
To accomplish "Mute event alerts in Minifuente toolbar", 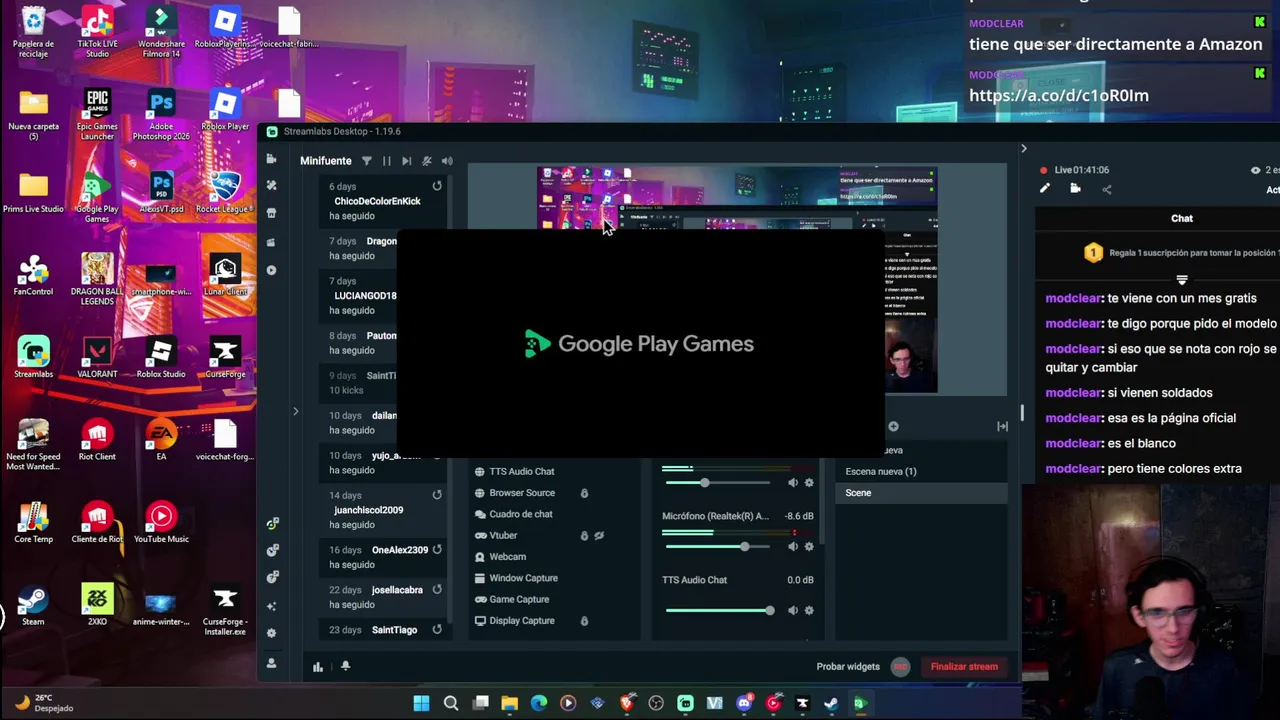I will pos(427,161).
